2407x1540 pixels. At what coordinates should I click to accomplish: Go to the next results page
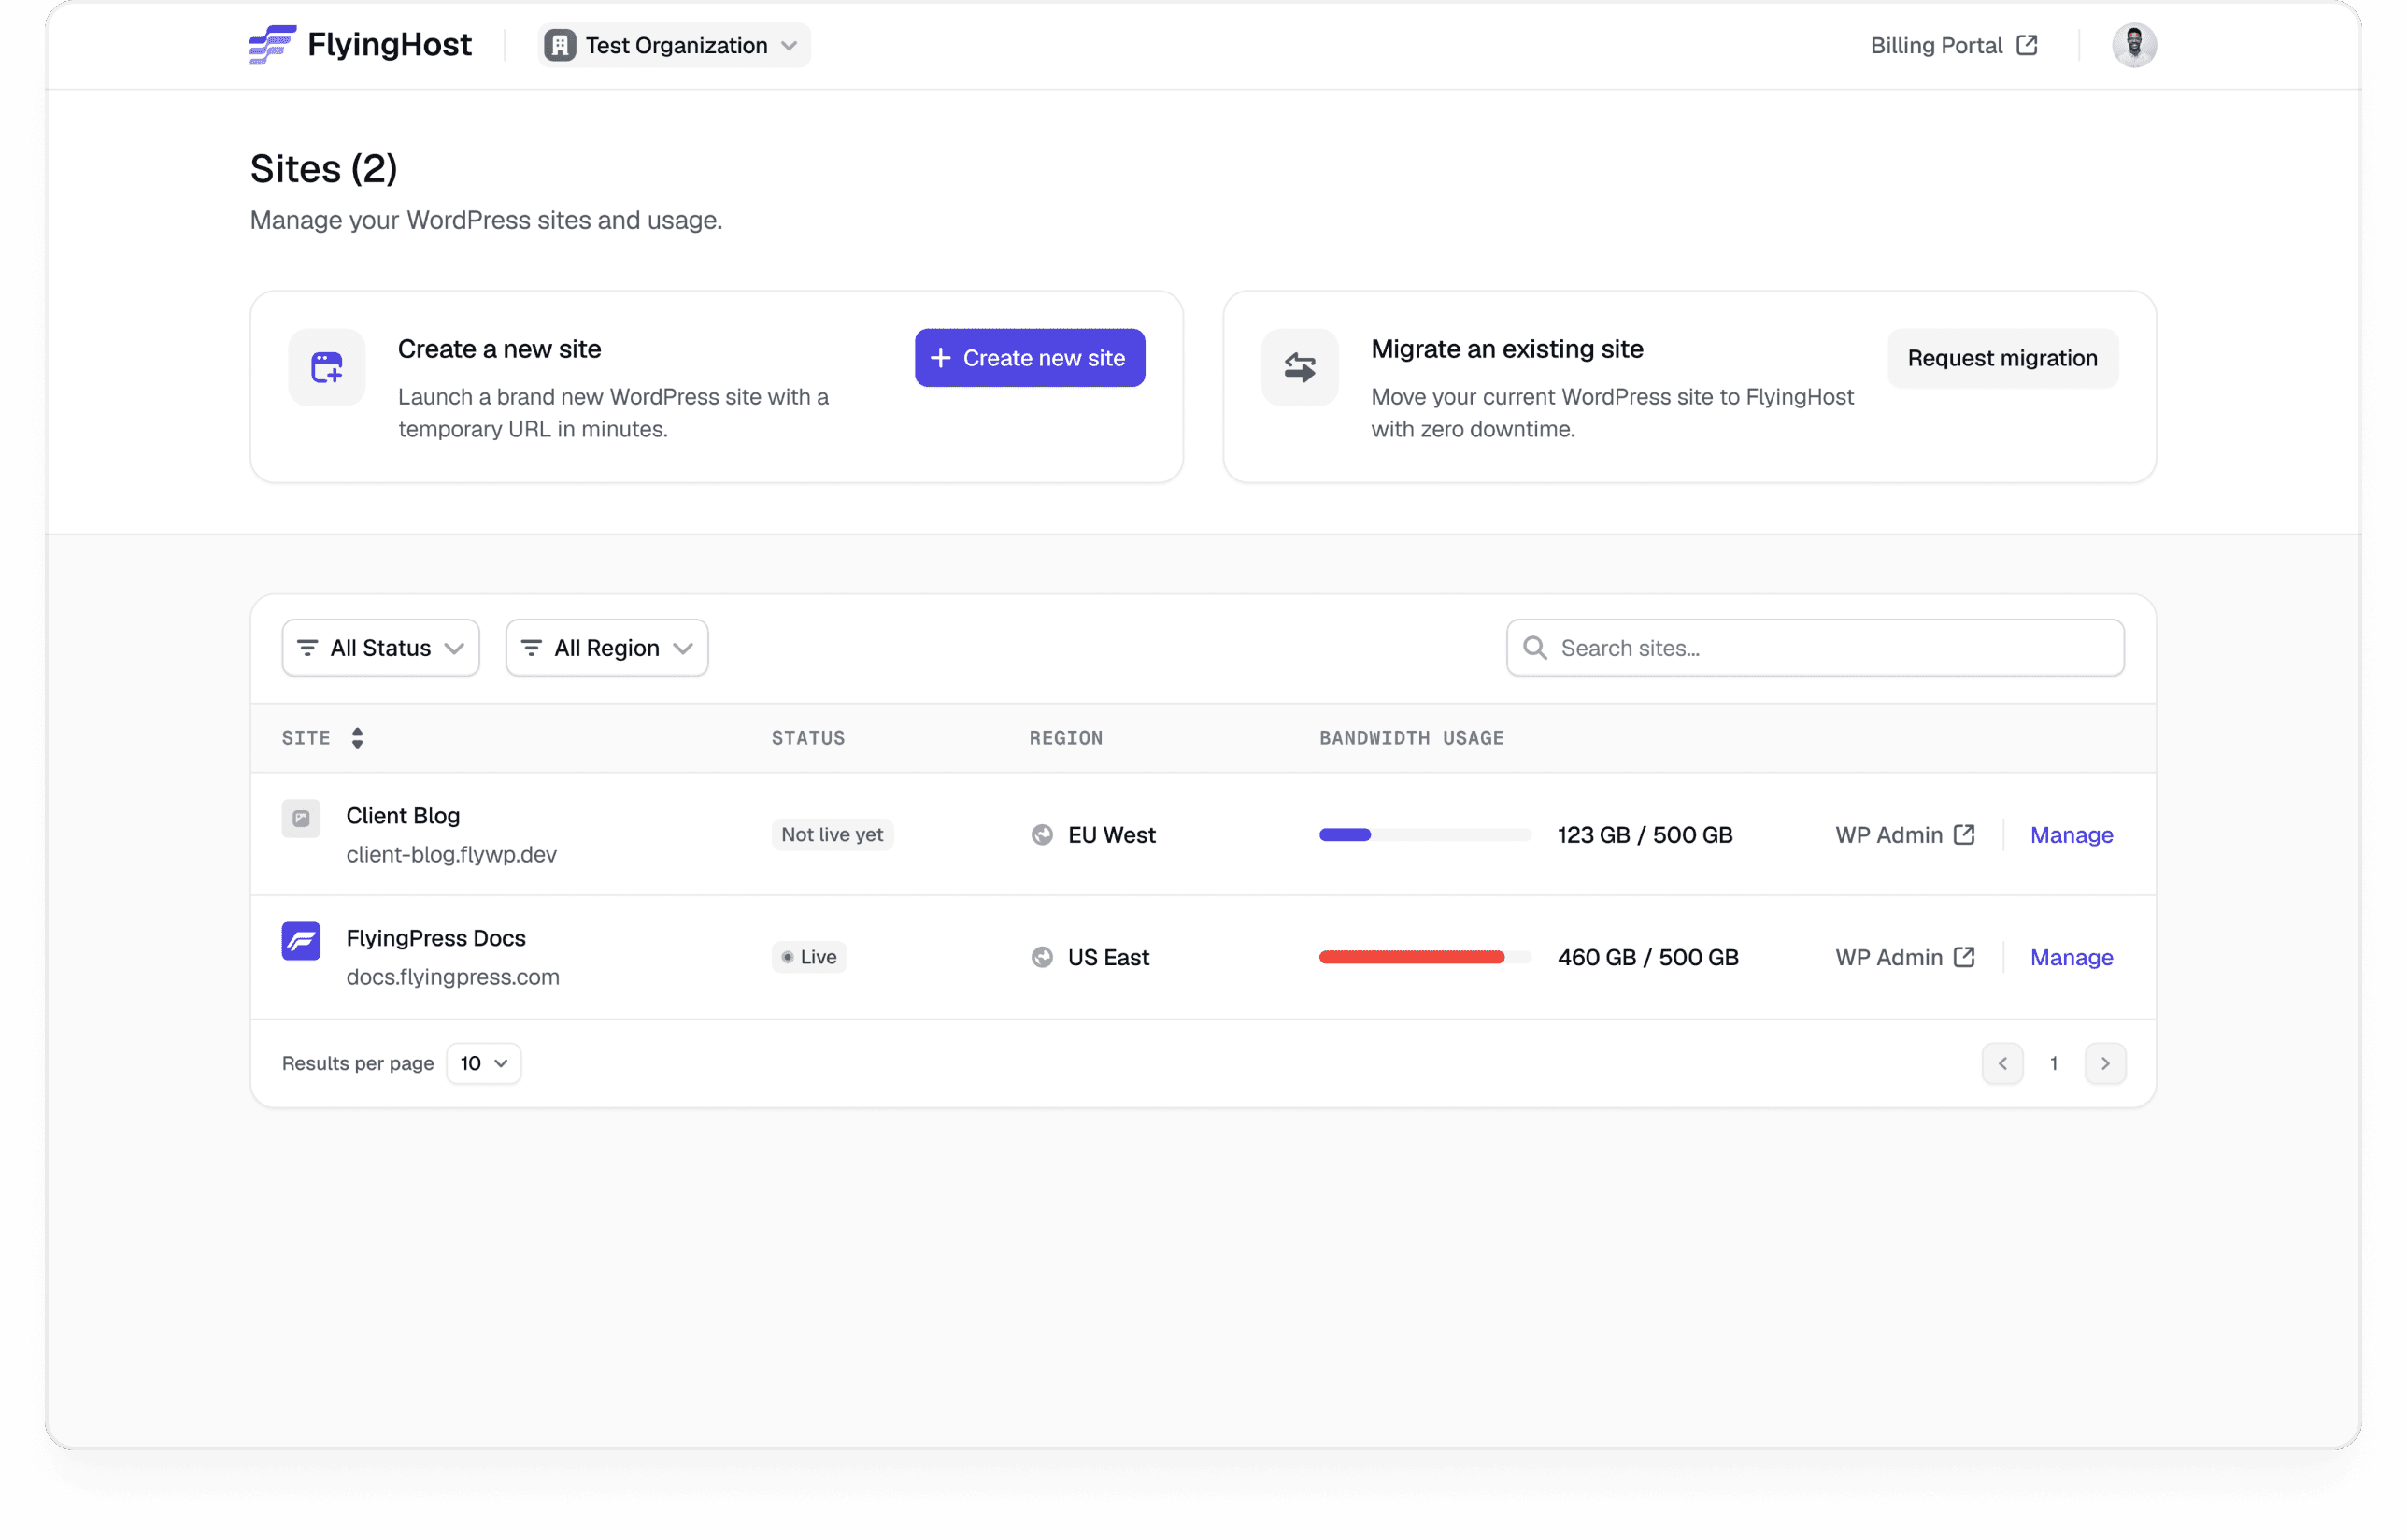coord(2104,1063)
